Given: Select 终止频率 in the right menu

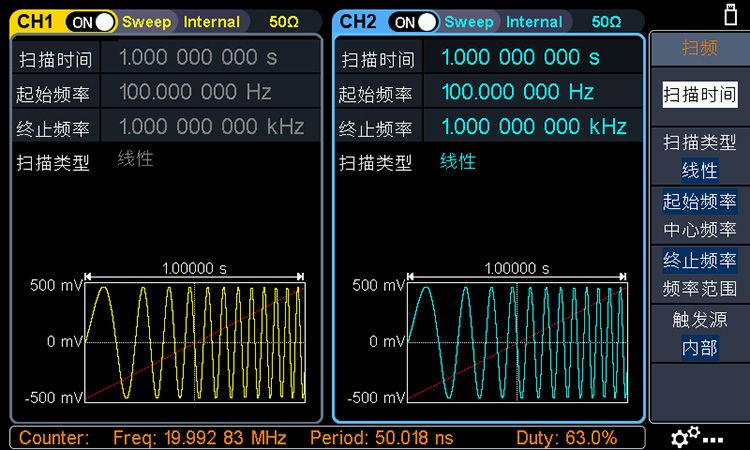Looking at the screenshot, I should click(700, 260).
